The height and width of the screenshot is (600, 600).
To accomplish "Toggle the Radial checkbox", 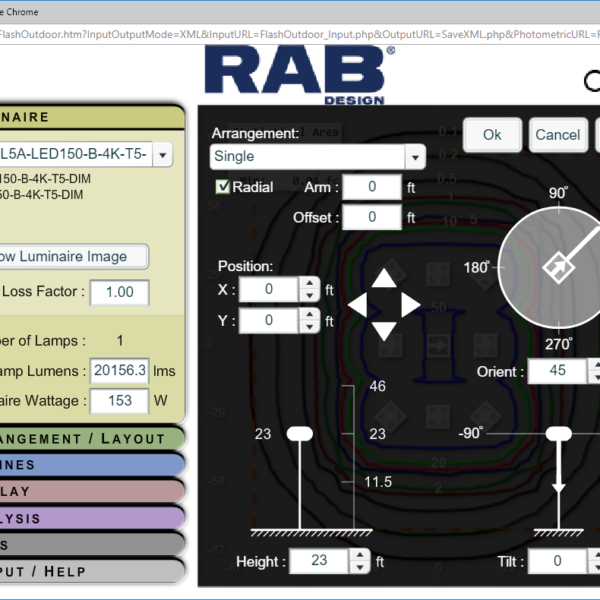I will (223, 187).
